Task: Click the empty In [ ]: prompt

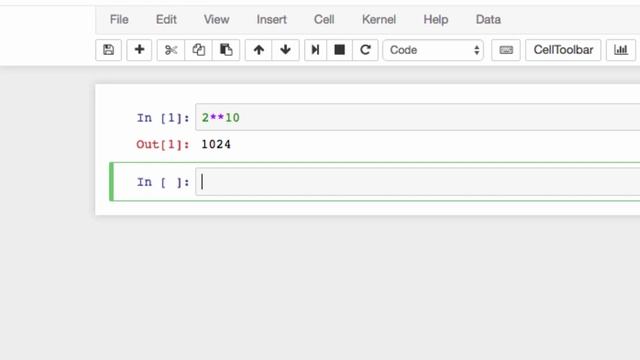Action: point(163,182)
